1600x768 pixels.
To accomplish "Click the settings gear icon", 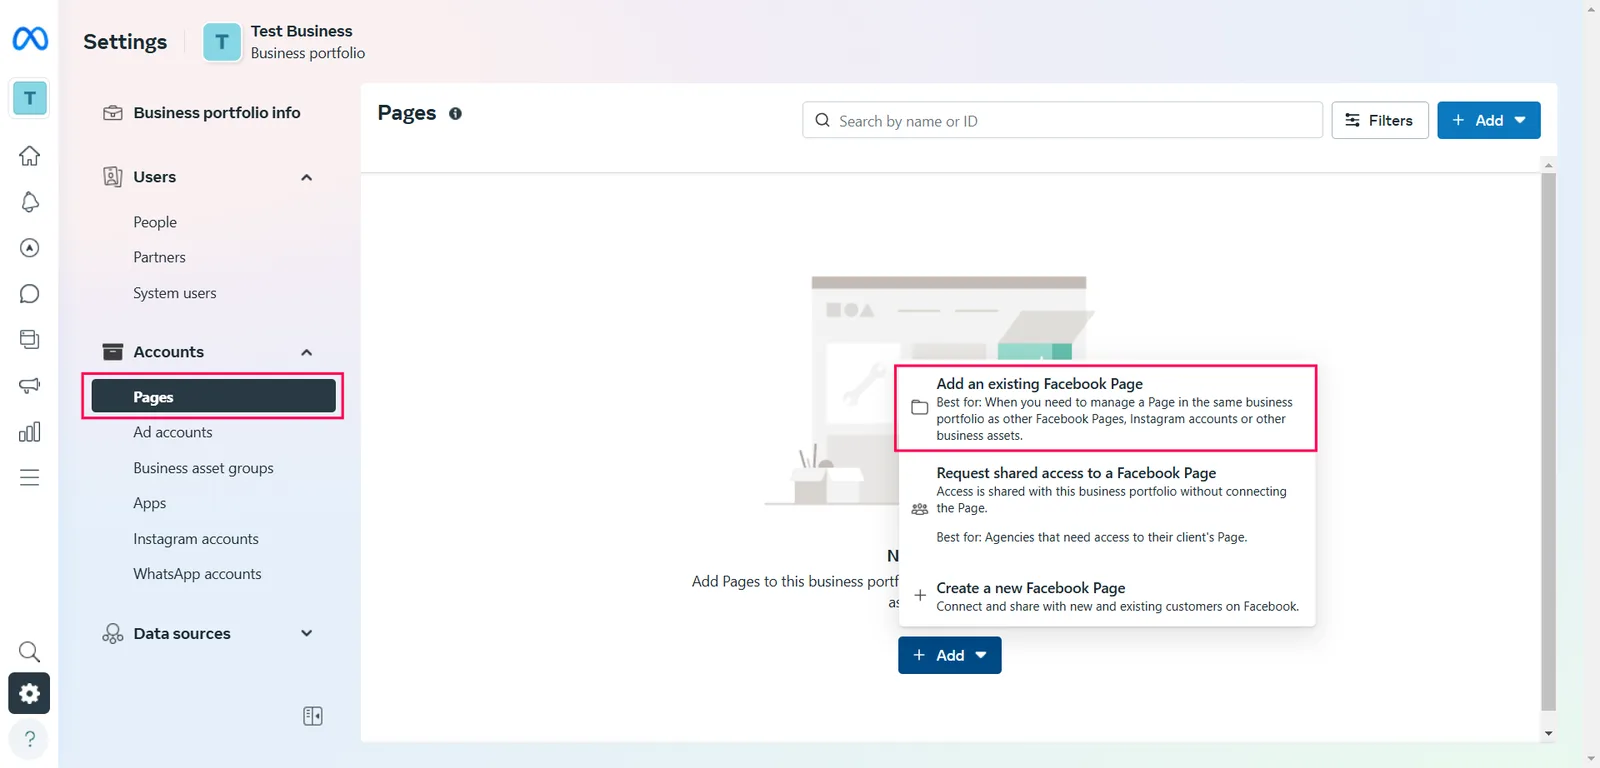I will [x=30, y=693].
